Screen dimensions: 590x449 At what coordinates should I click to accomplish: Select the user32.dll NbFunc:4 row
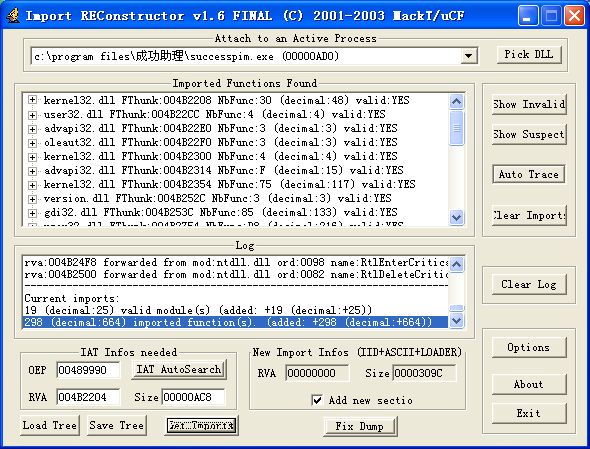(214, 114)
